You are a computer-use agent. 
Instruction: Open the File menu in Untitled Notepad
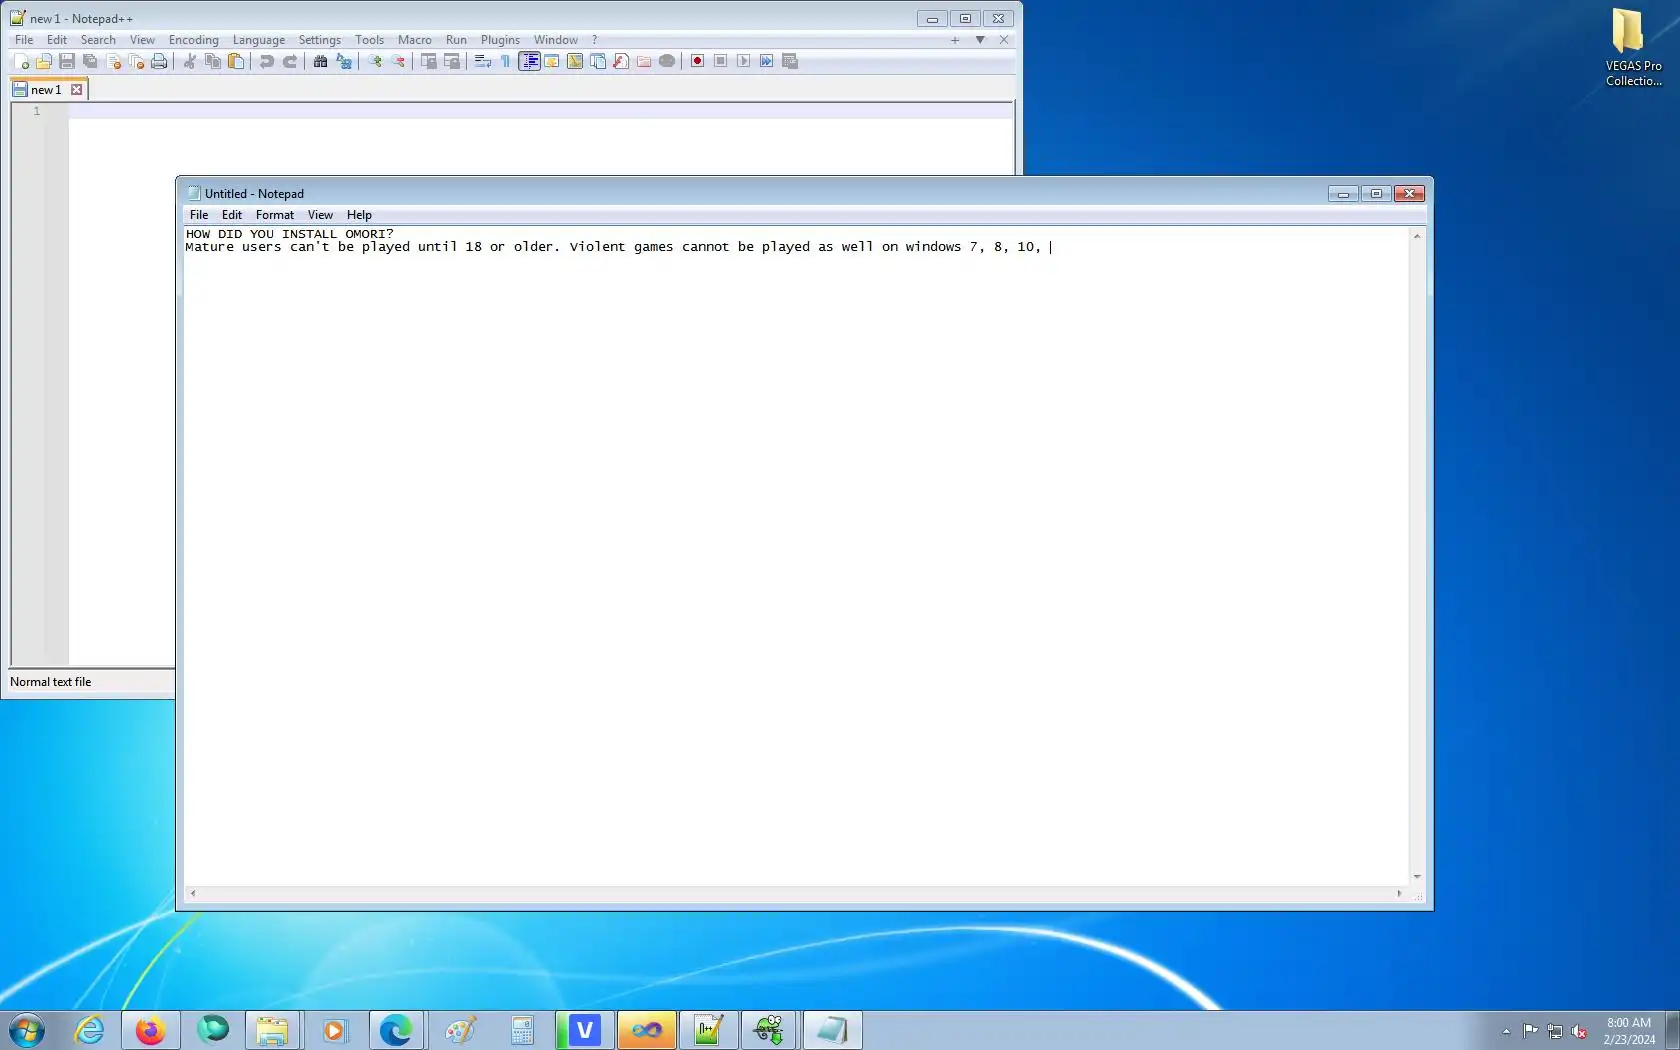pos(199,215)
